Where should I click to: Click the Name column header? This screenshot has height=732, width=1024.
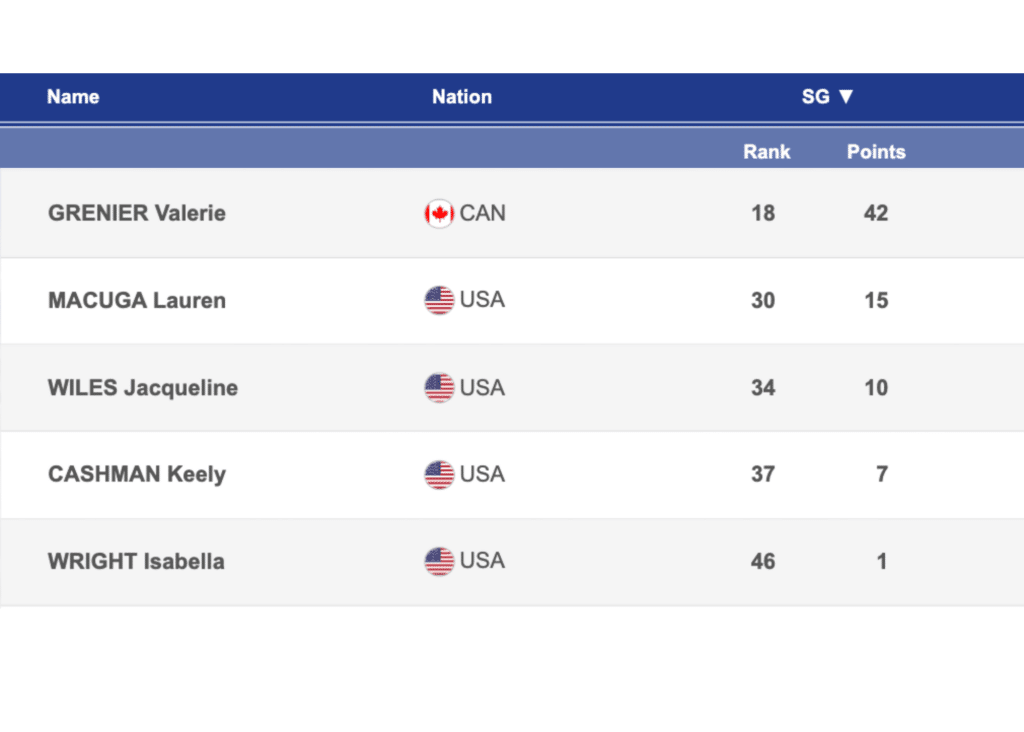[x=73, y=97]
